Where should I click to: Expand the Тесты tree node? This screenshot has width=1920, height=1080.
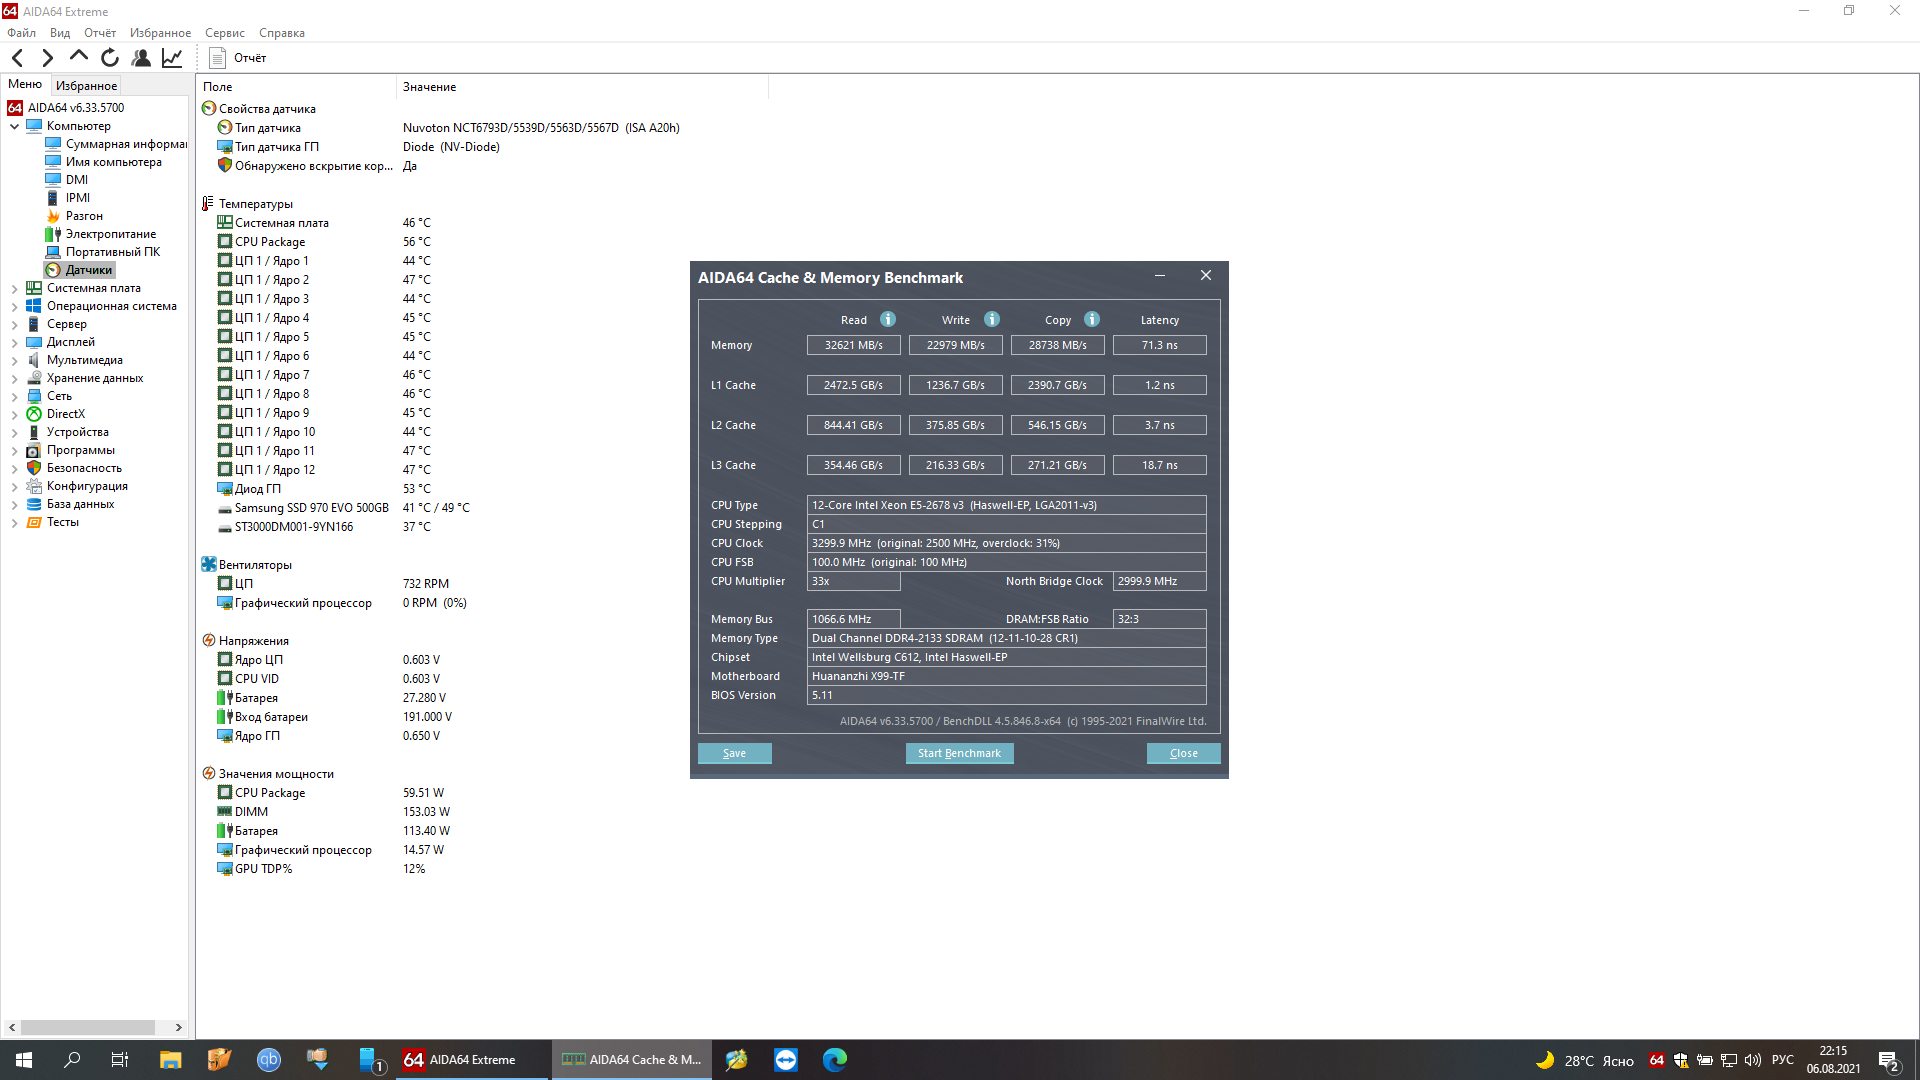pos(14,522)
